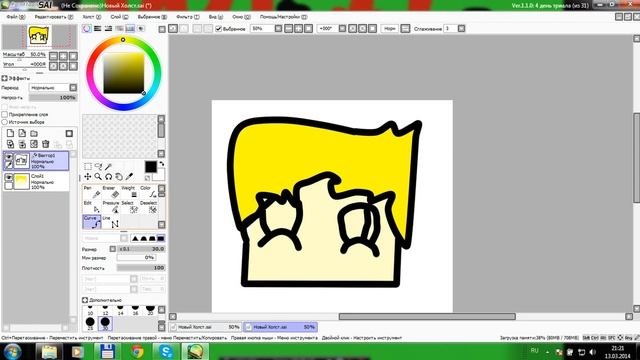The image size is (640, 360).
Task: Select the zoom magnifier tool
Action: coord(98,176)
